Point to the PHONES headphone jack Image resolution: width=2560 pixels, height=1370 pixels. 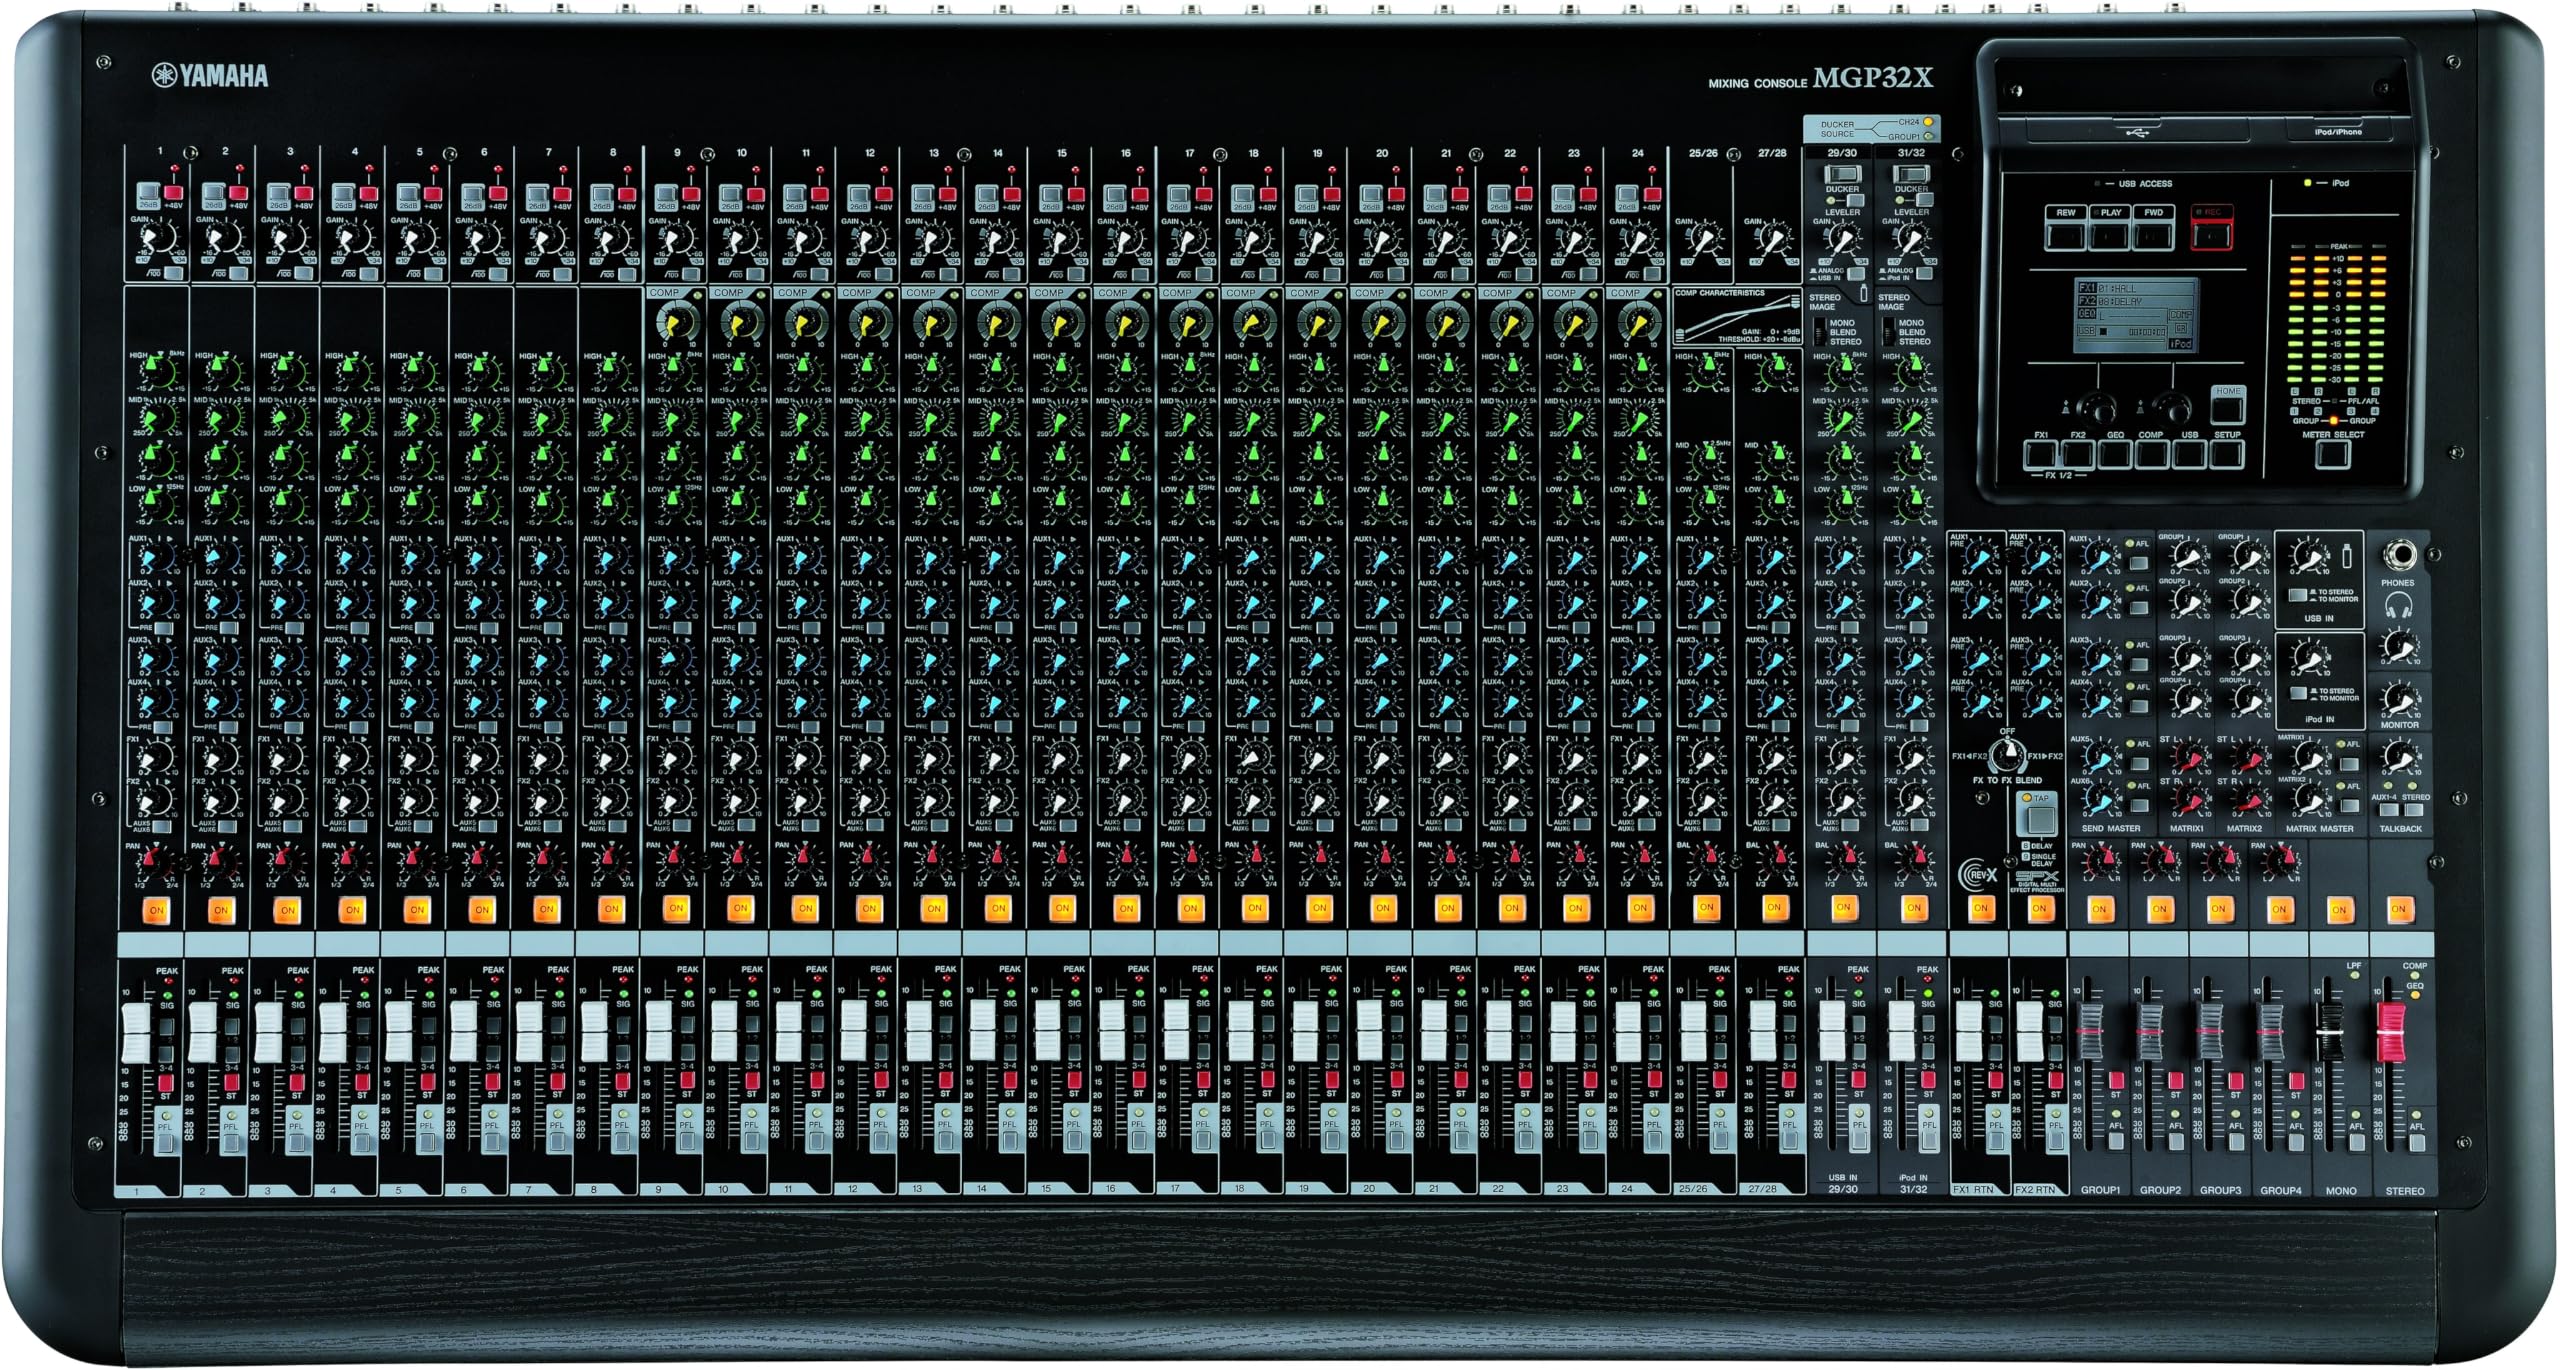click(2398, 555)
